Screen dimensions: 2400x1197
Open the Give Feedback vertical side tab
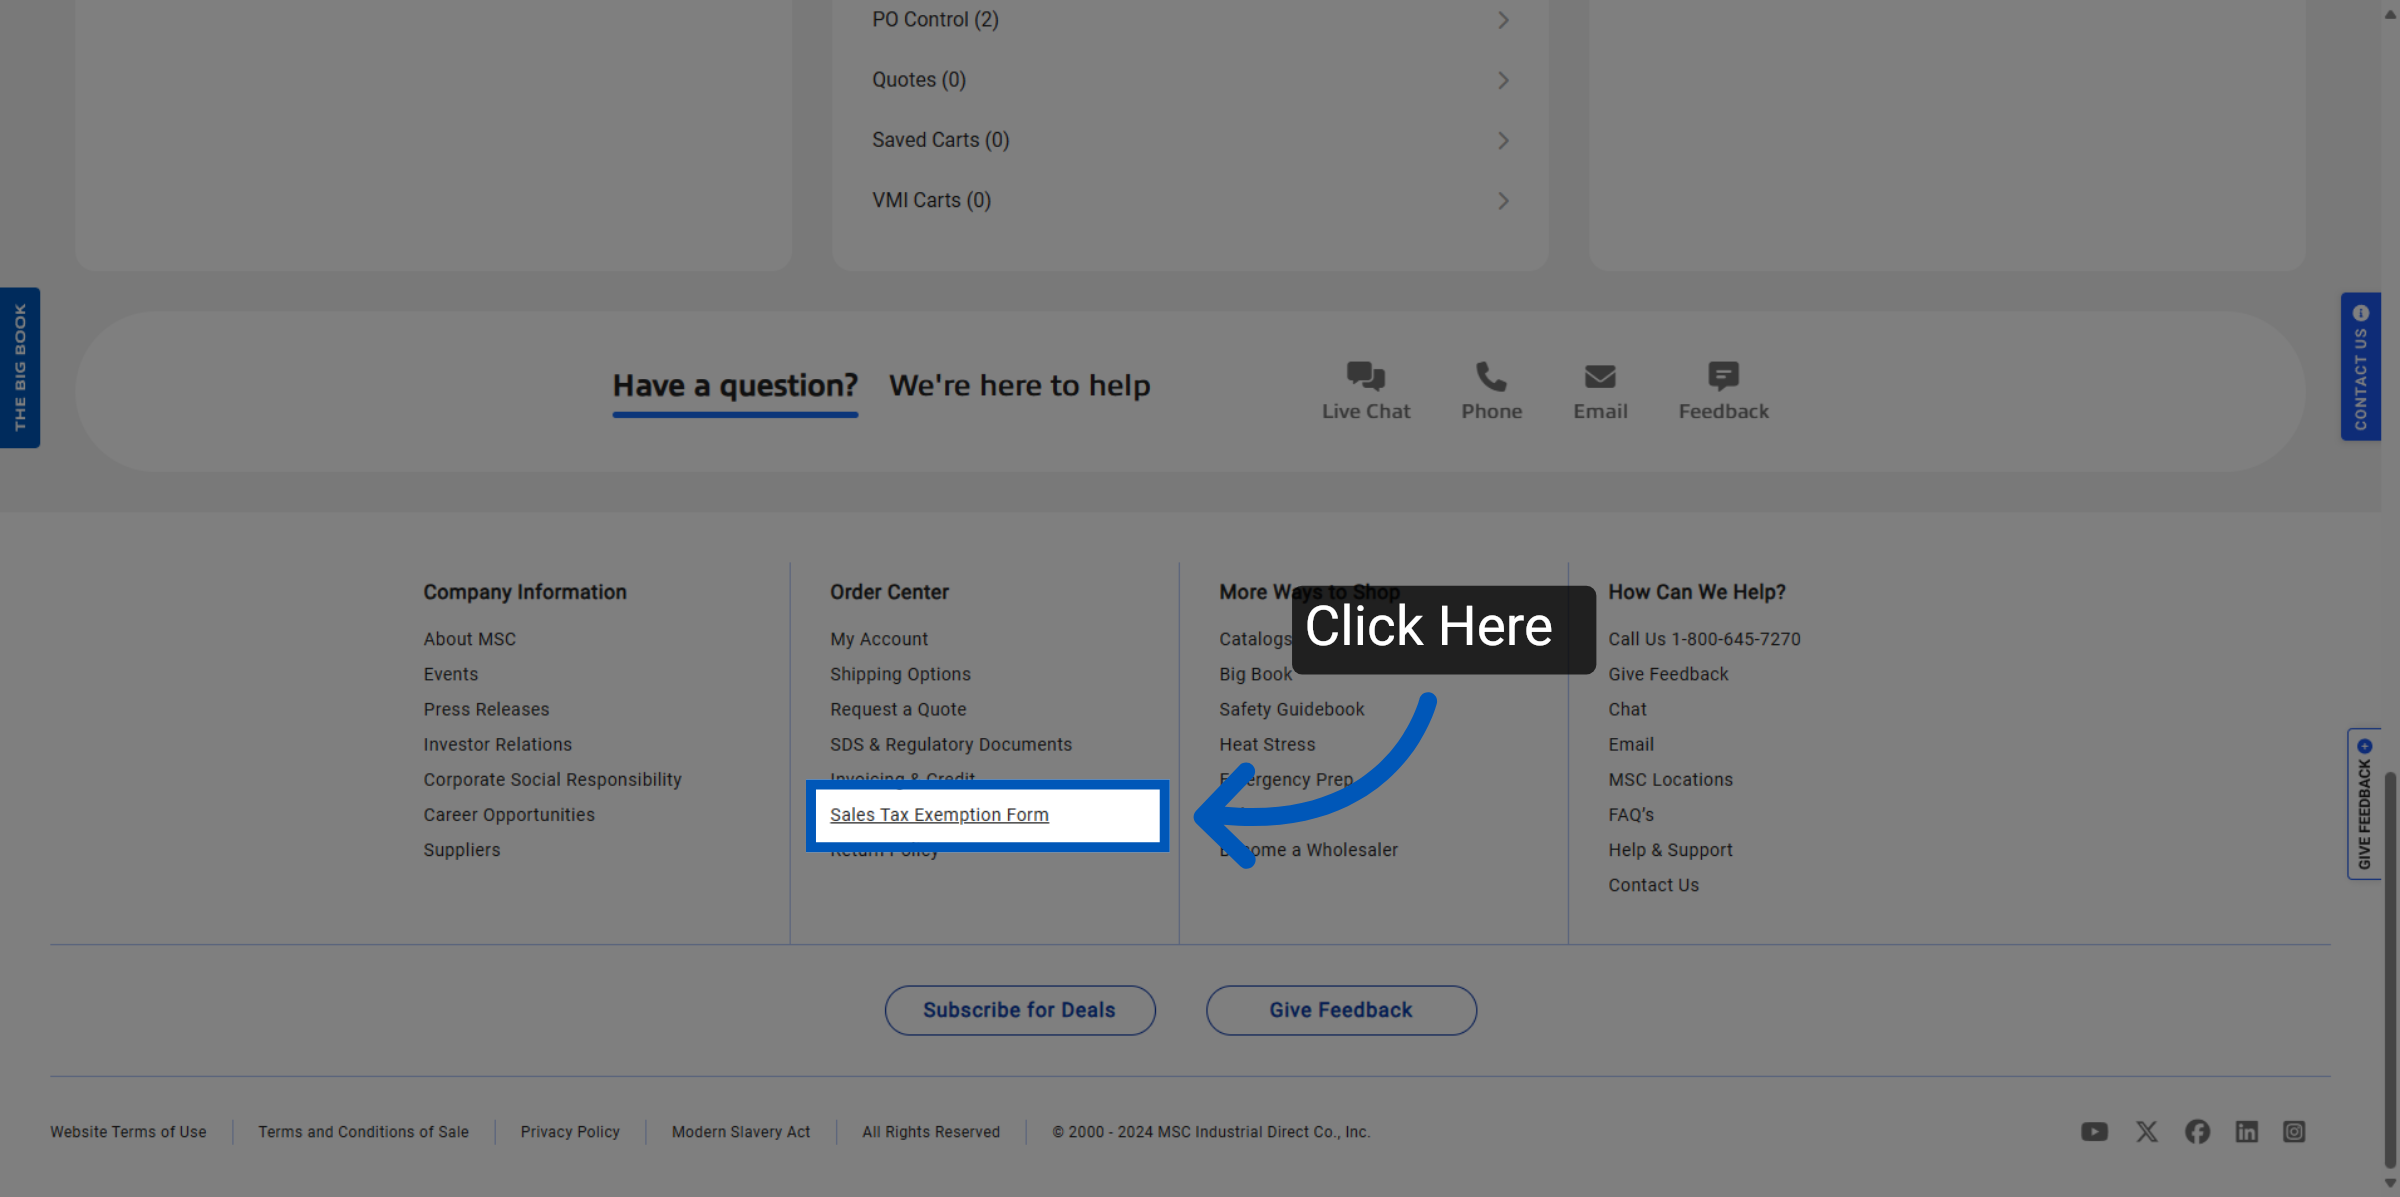pyautogui.click(x=2364, y=804)
